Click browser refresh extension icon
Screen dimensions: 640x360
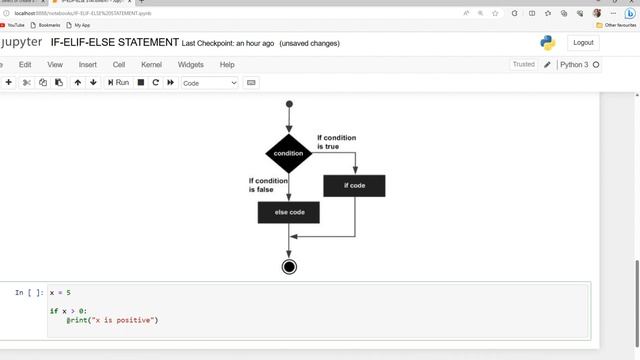click(x=514, y=13)
